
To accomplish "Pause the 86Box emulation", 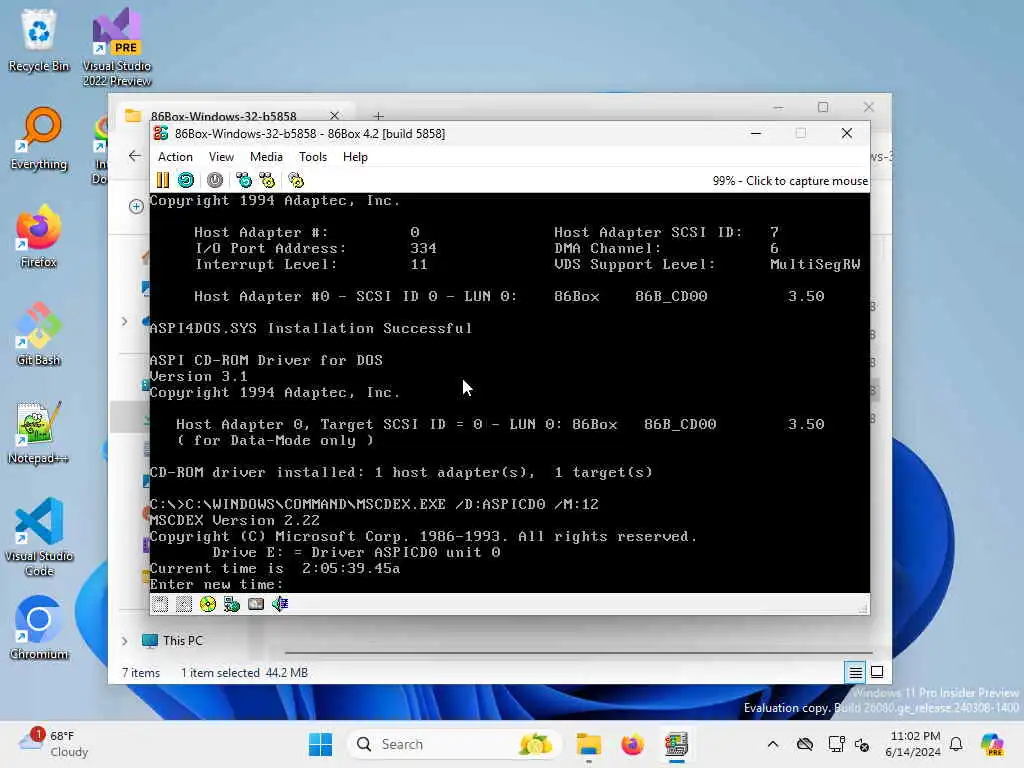I will click(163, 180).
